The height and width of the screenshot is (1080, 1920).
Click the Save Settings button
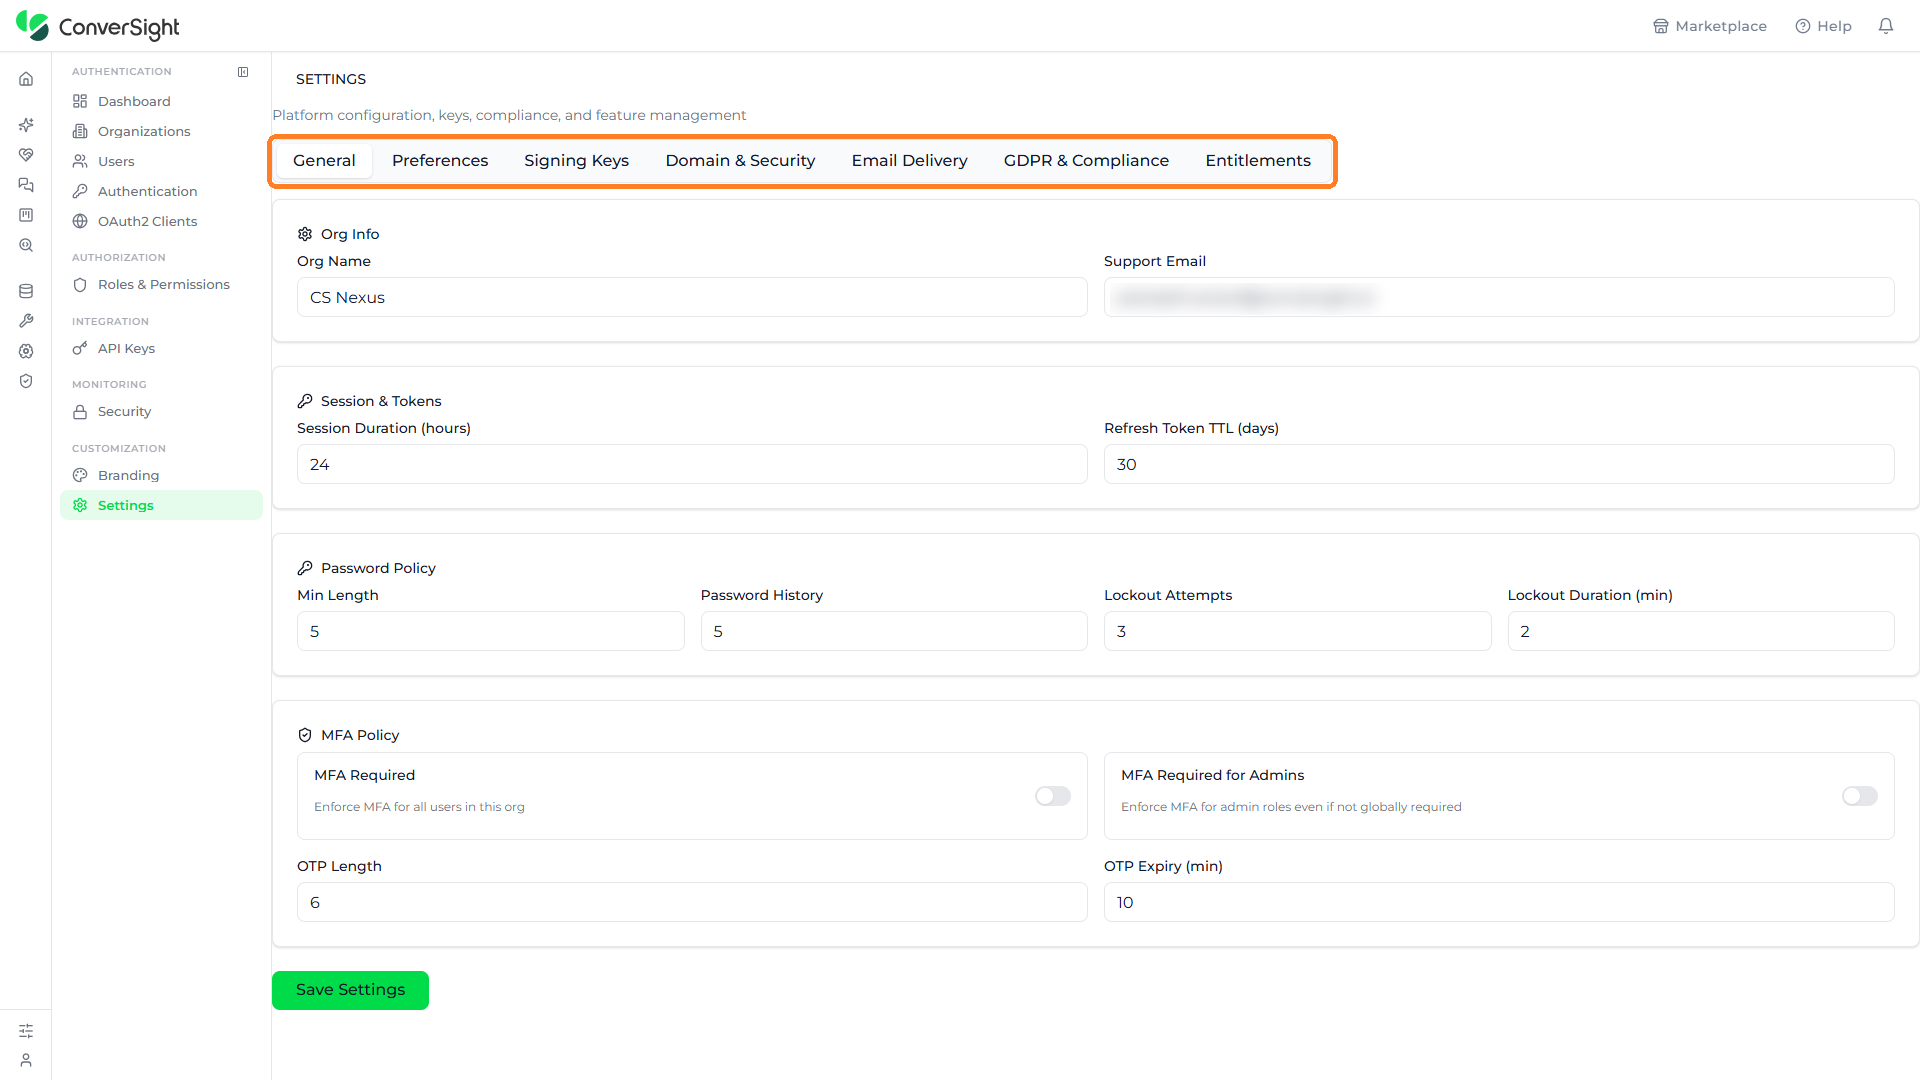pyautogui.click(x=350, y=990)
